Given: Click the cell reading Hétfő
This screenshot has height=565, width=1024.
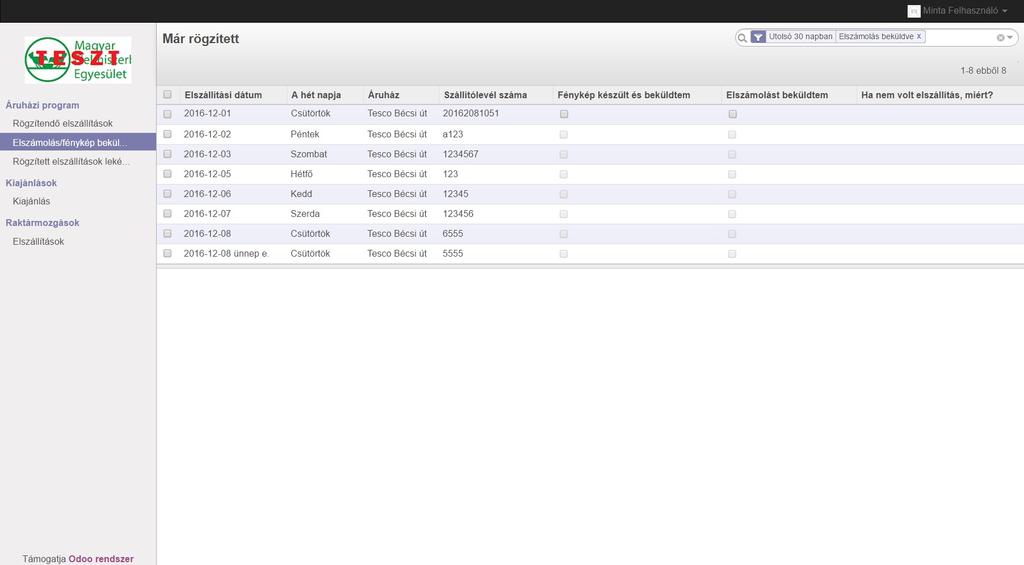Looking at the screenshot, I should pyautogui.click(x=302, y=174).
